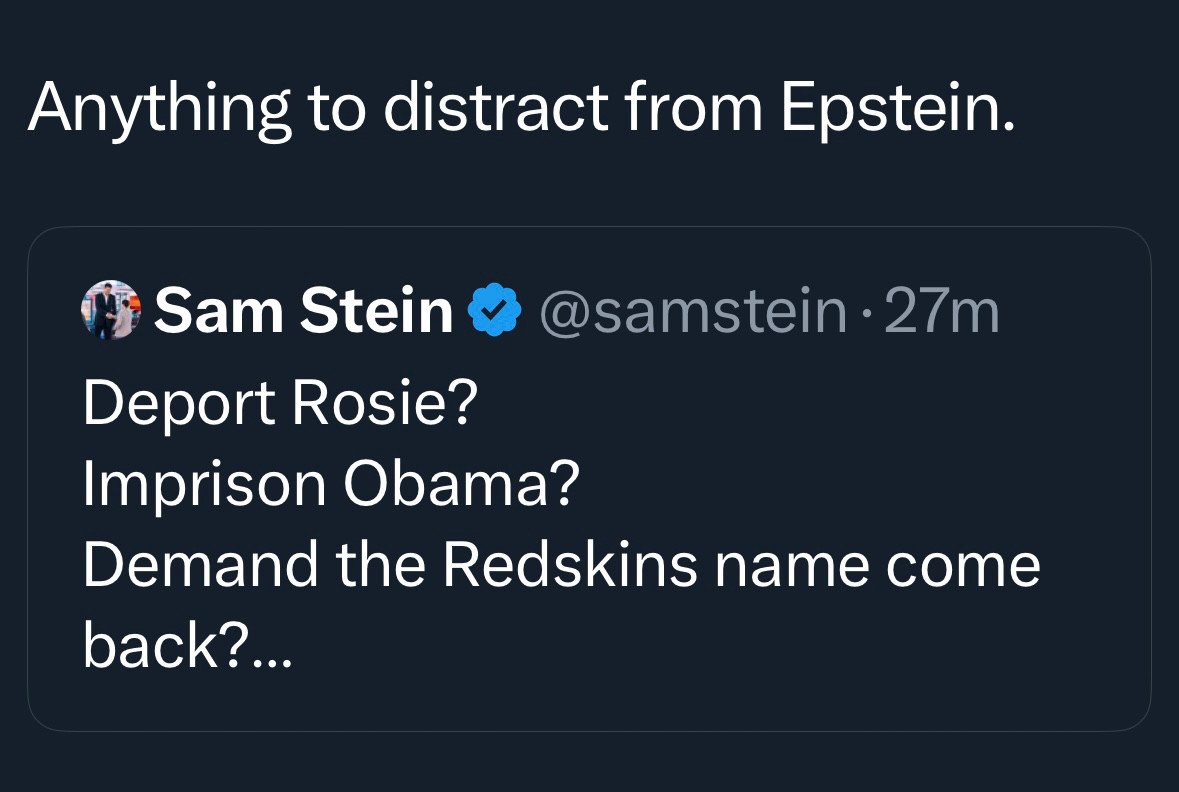Viewport: 1179px width, 792px height.
Task: Click the word 'Redskins' in quoted tweet
Action: [x=571, y=565]
